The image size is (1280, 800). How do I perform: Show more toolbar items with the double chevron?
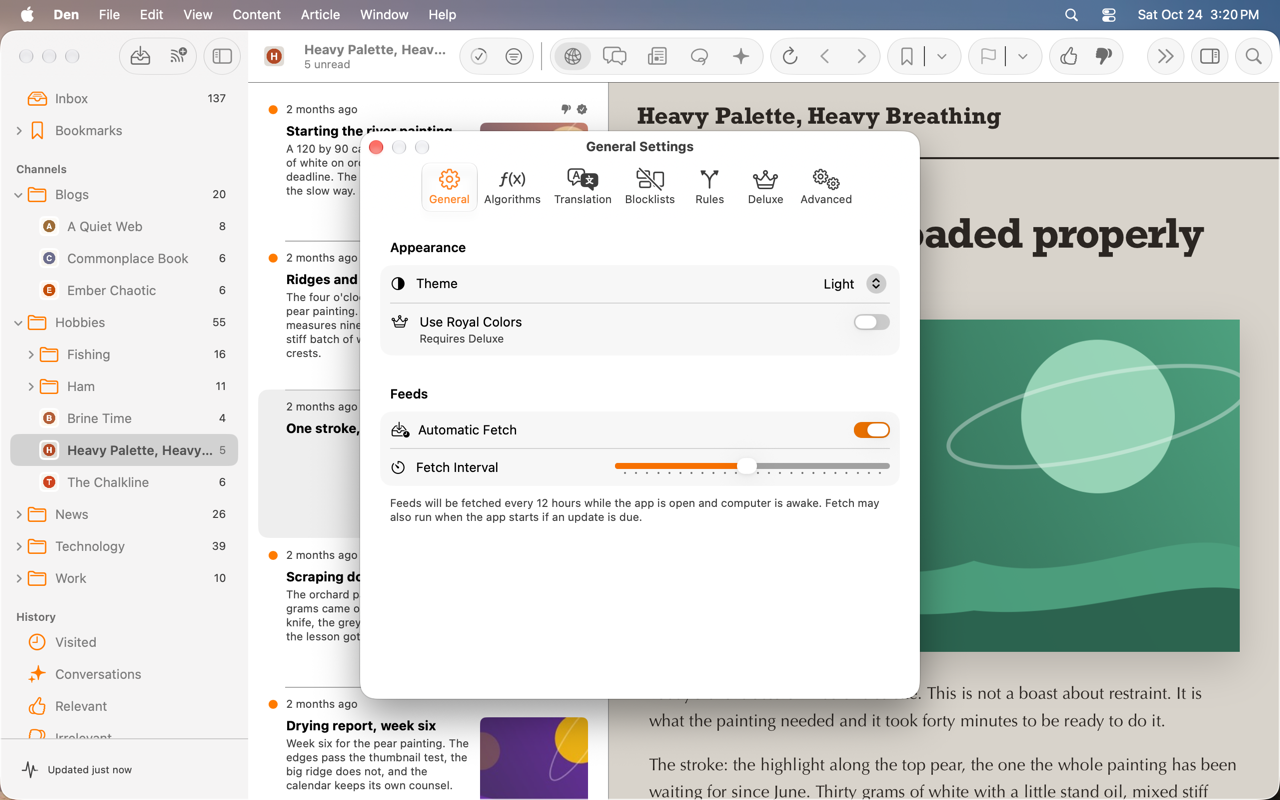pos(1165,57)
